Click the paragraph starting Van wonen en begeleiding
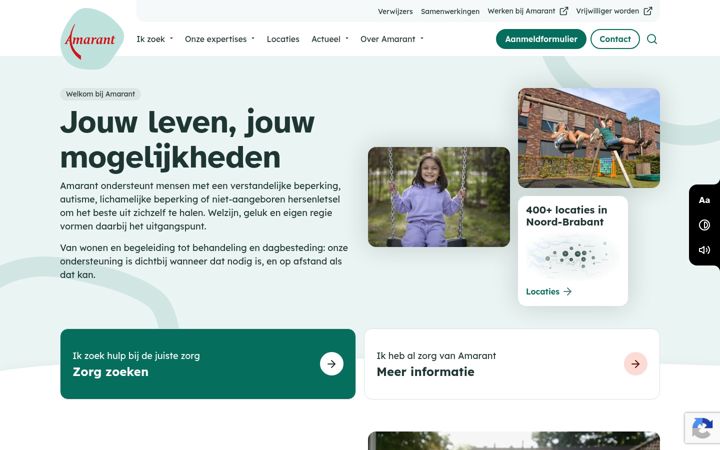 click(204, 261)
